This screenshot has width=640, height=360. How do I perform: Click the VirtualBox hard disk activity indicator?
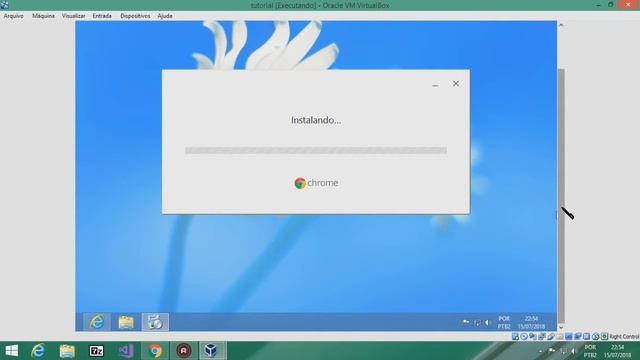[515, 336]
